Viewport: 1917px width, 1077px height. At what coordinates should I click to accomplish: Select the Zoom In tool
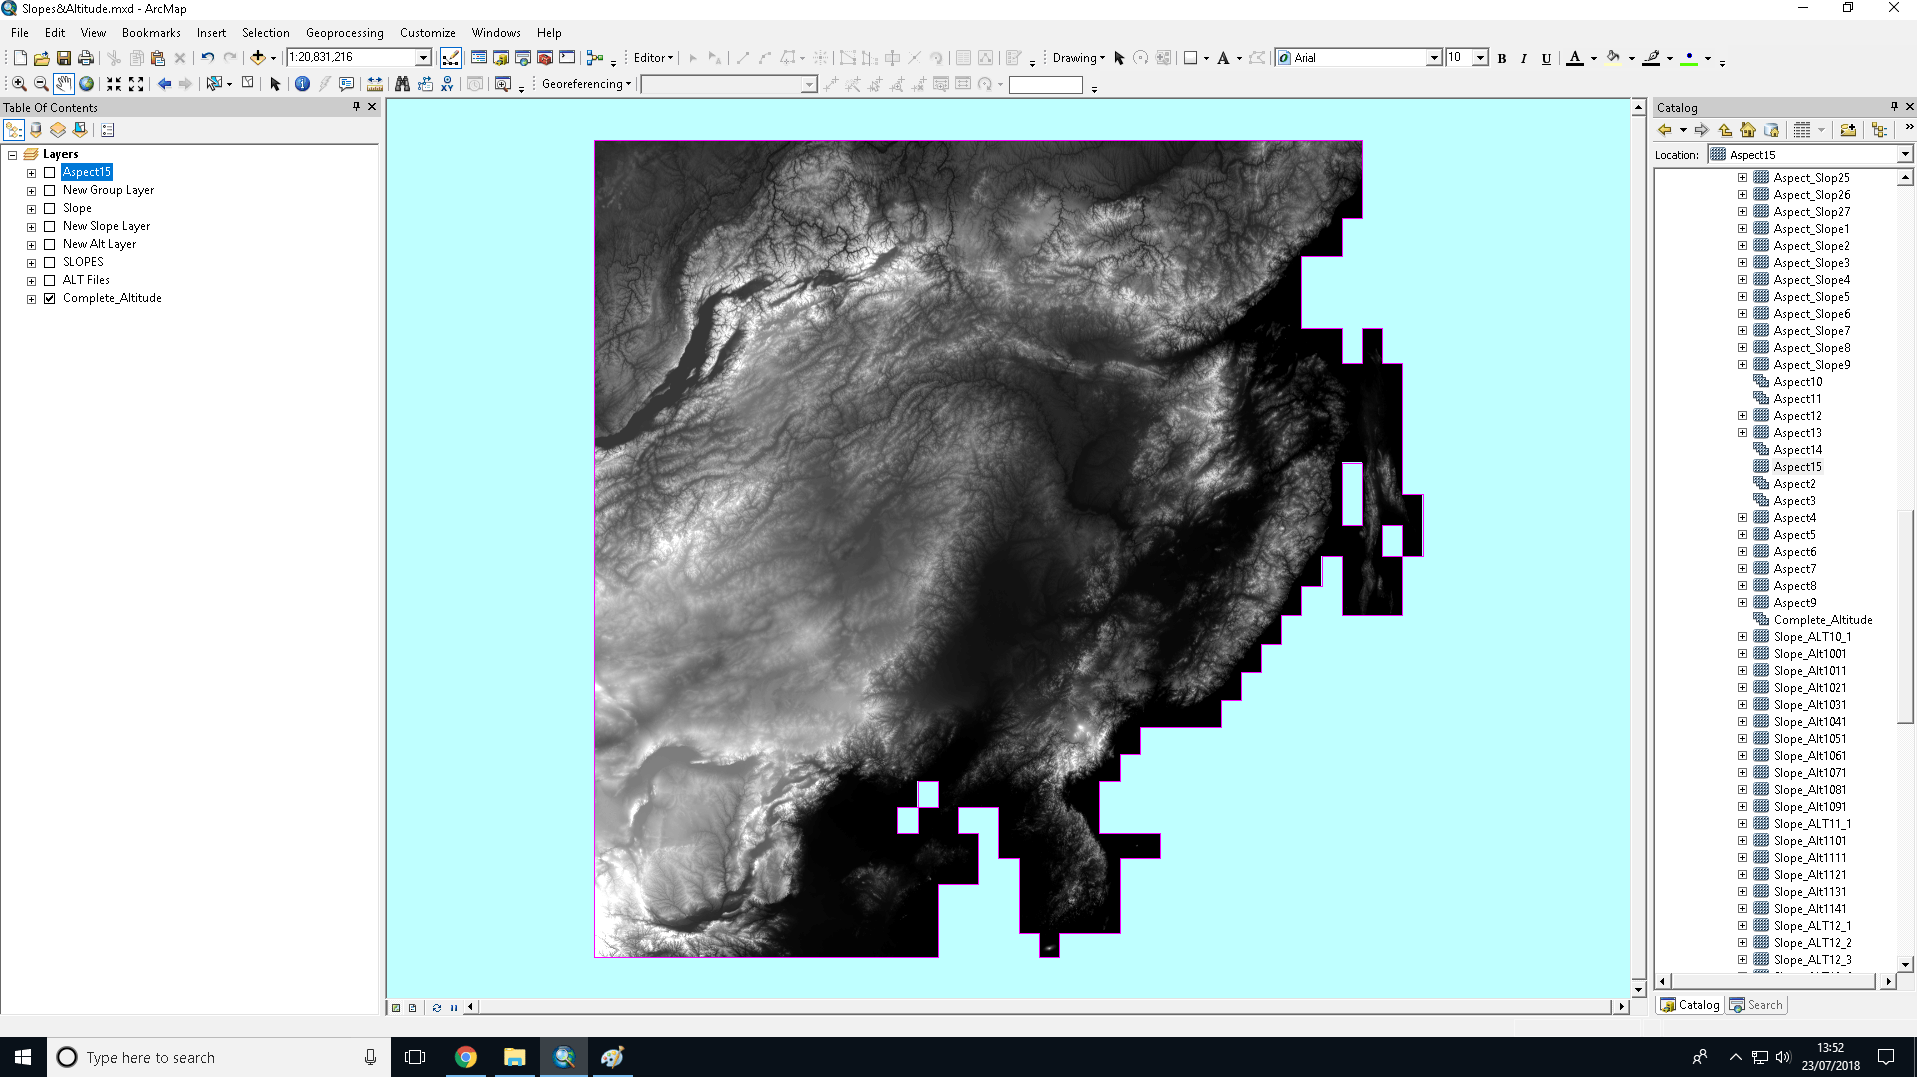click(19, 84)
